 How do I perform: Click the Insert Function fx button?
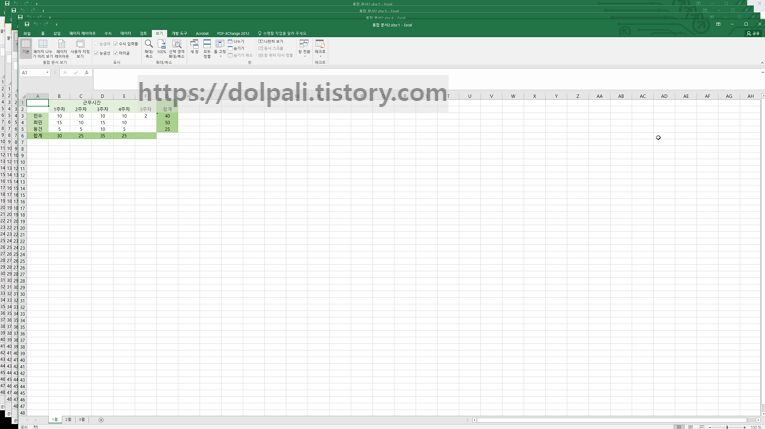click(x=86, y=73)
